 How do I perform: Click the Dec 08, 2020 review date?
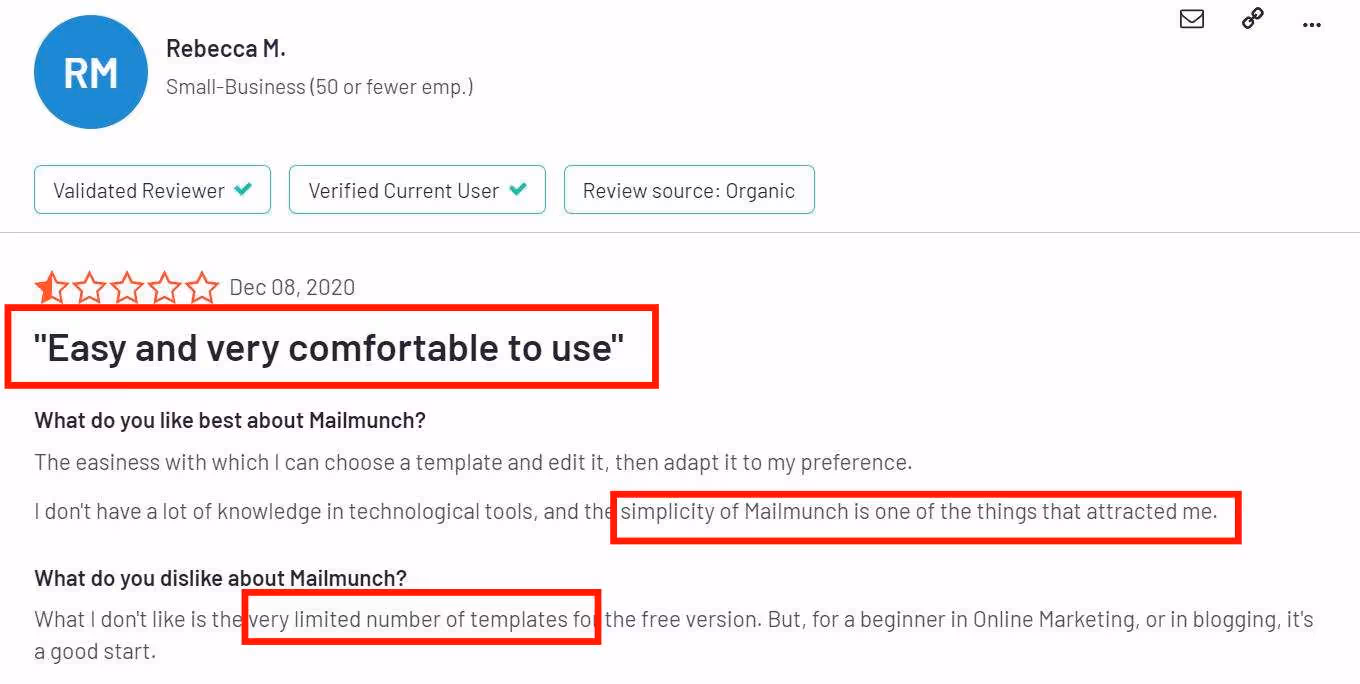point(291,286)
